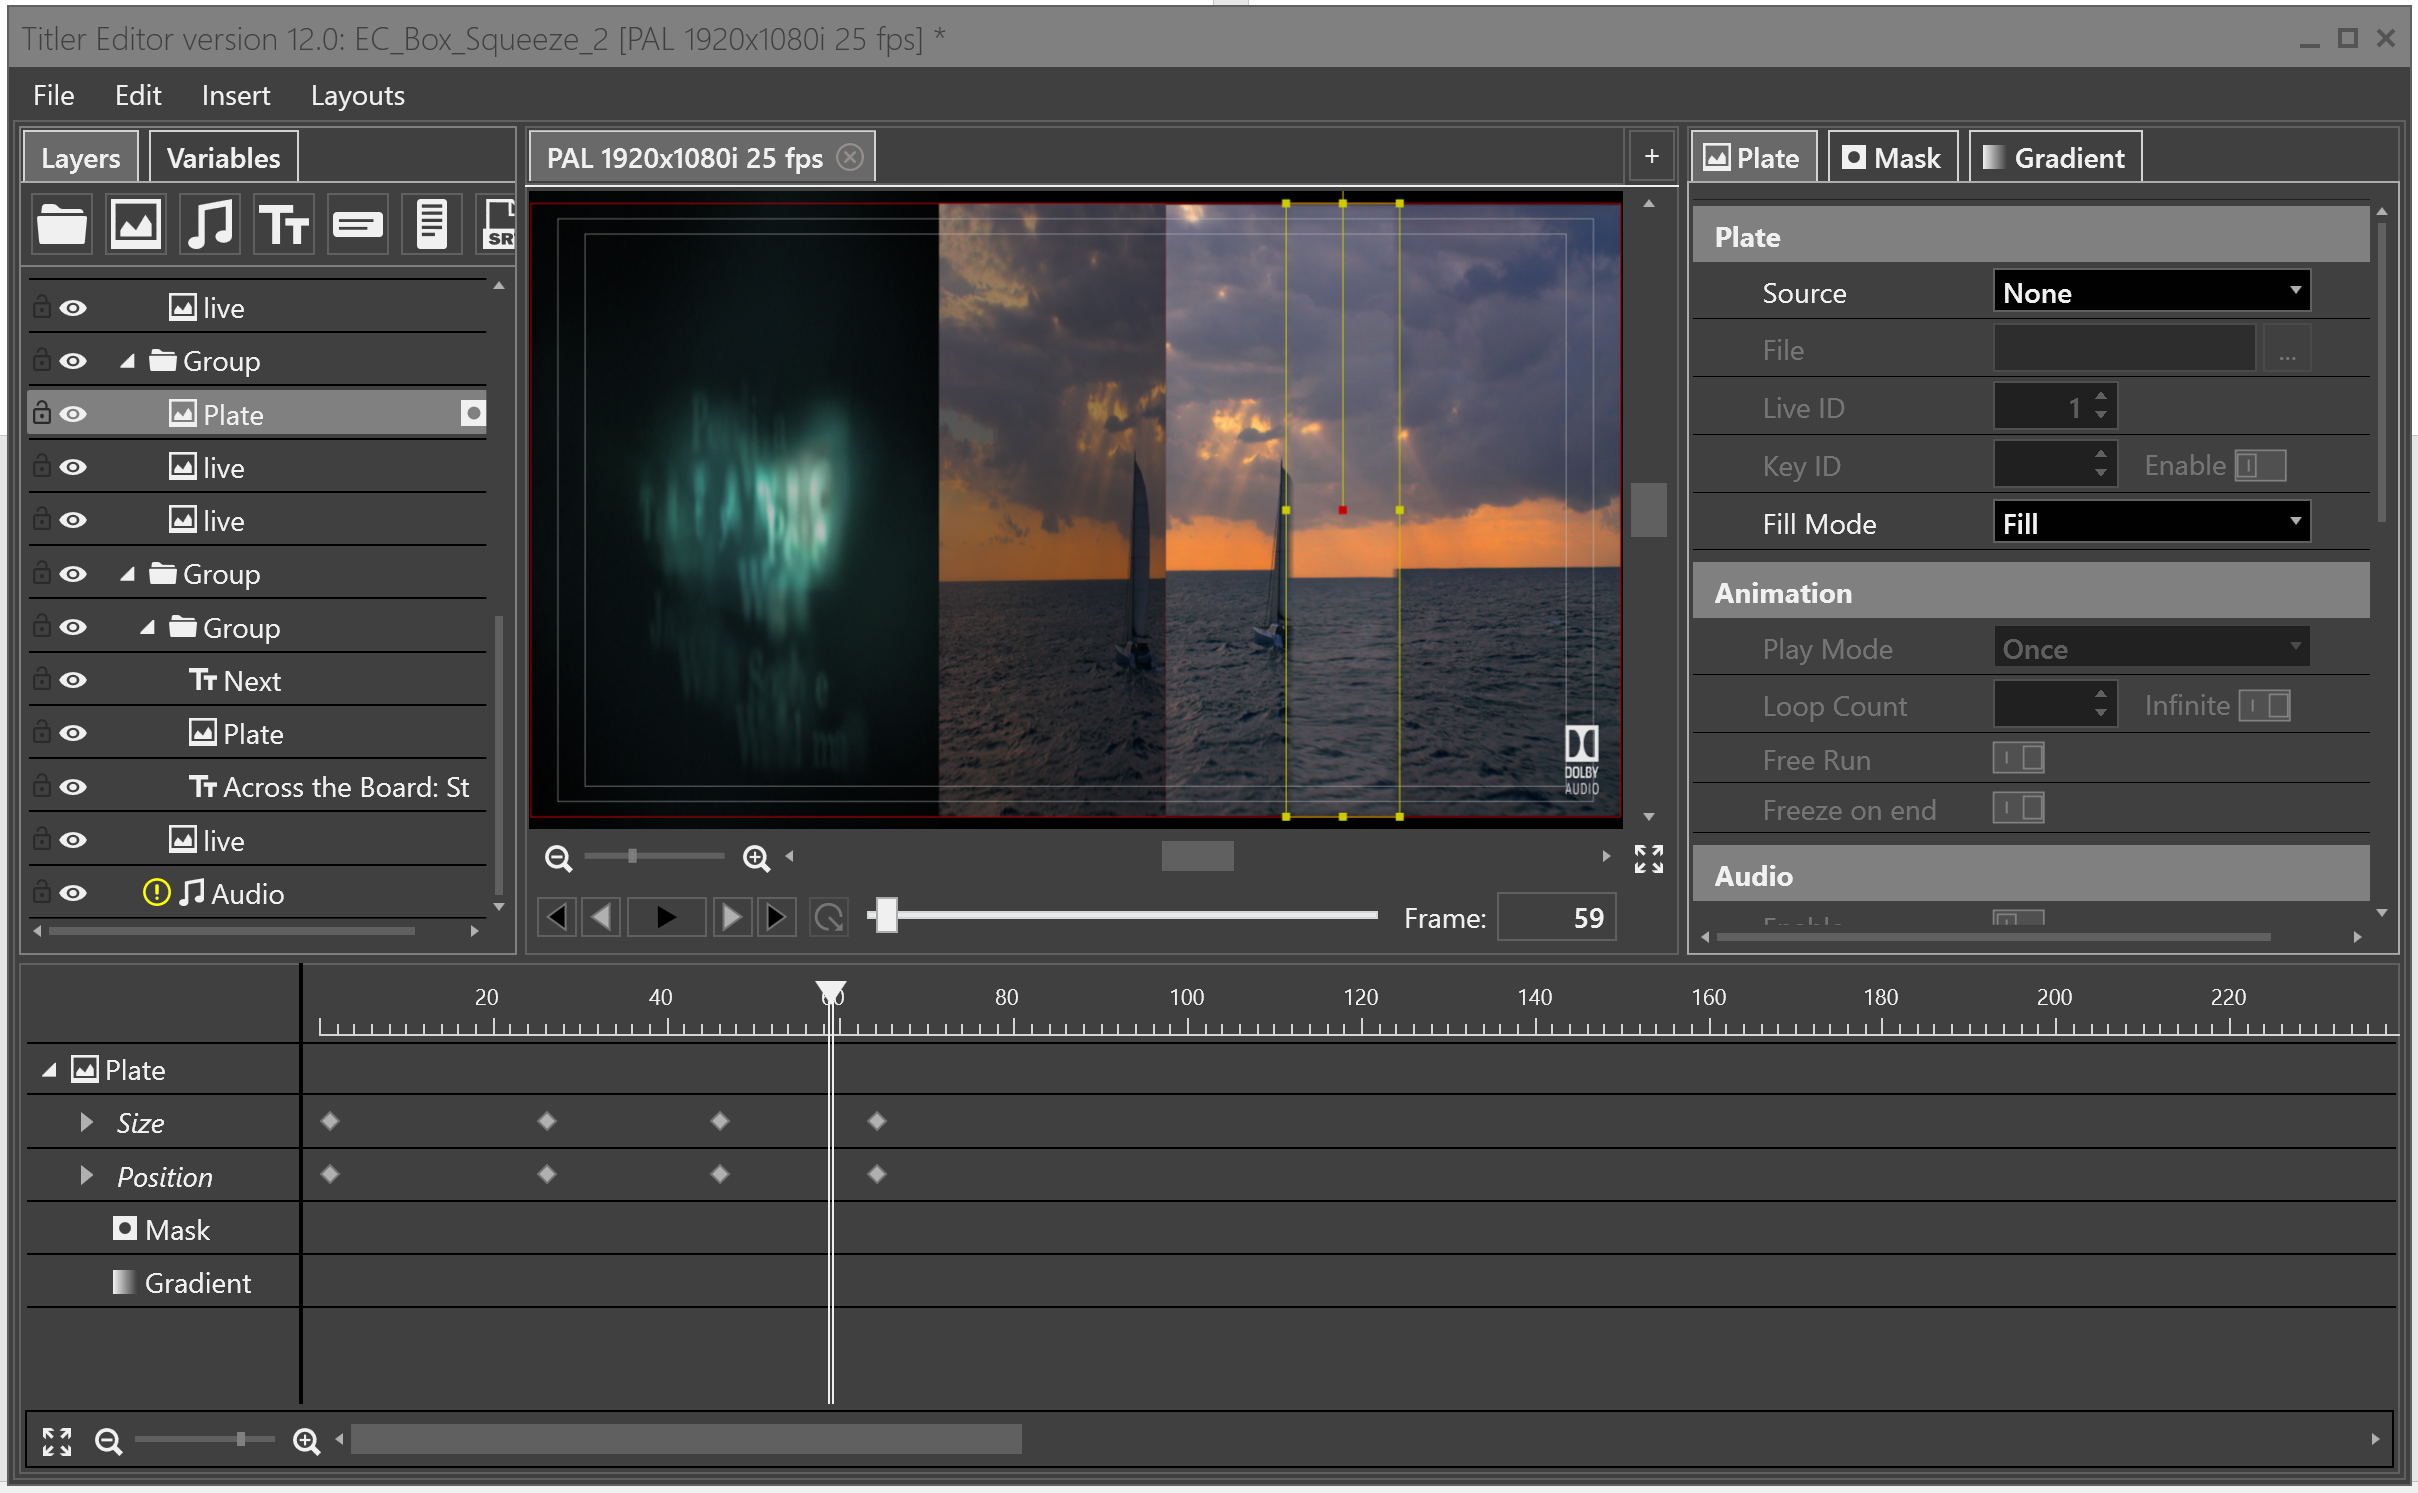Play the animation preview
This screenshot has height=1493, width=2418.
click(665, 917)
